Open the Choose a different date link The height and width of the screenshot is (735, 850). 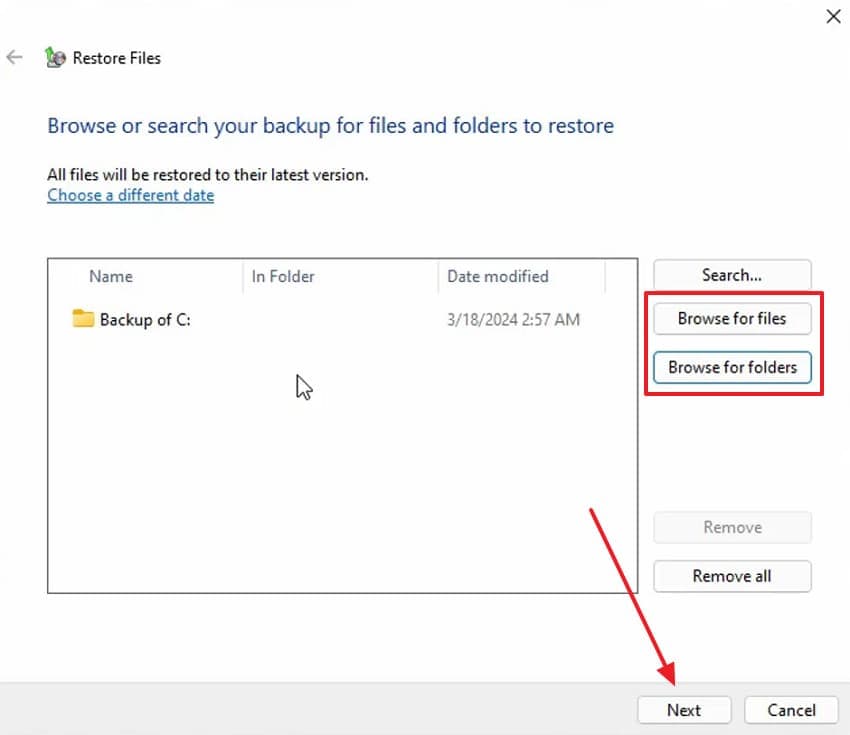click(131, 195)
